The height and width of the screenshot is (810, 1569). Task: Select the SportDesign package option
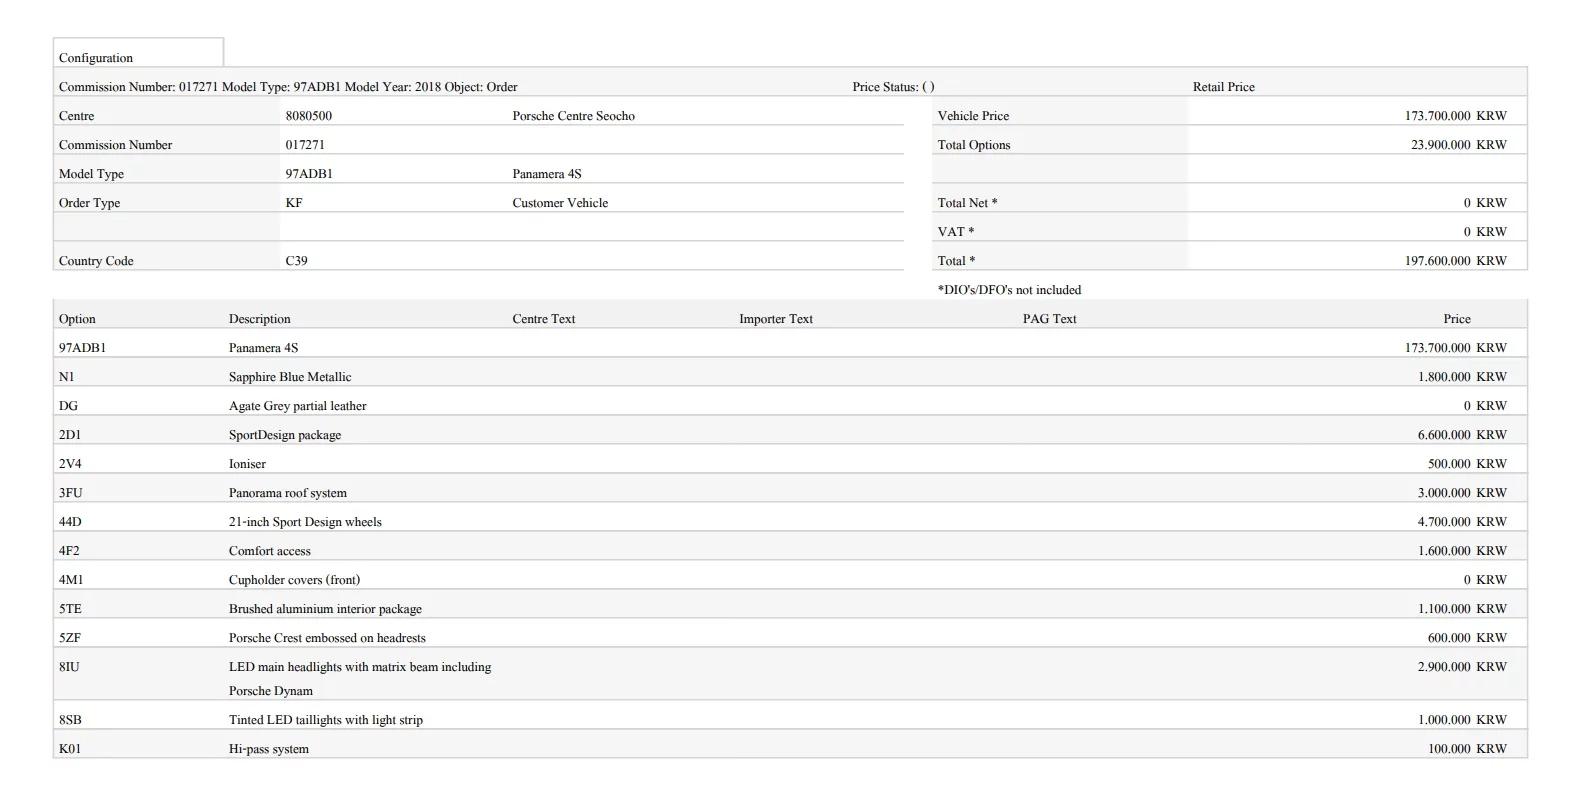(x=285, y=435)
